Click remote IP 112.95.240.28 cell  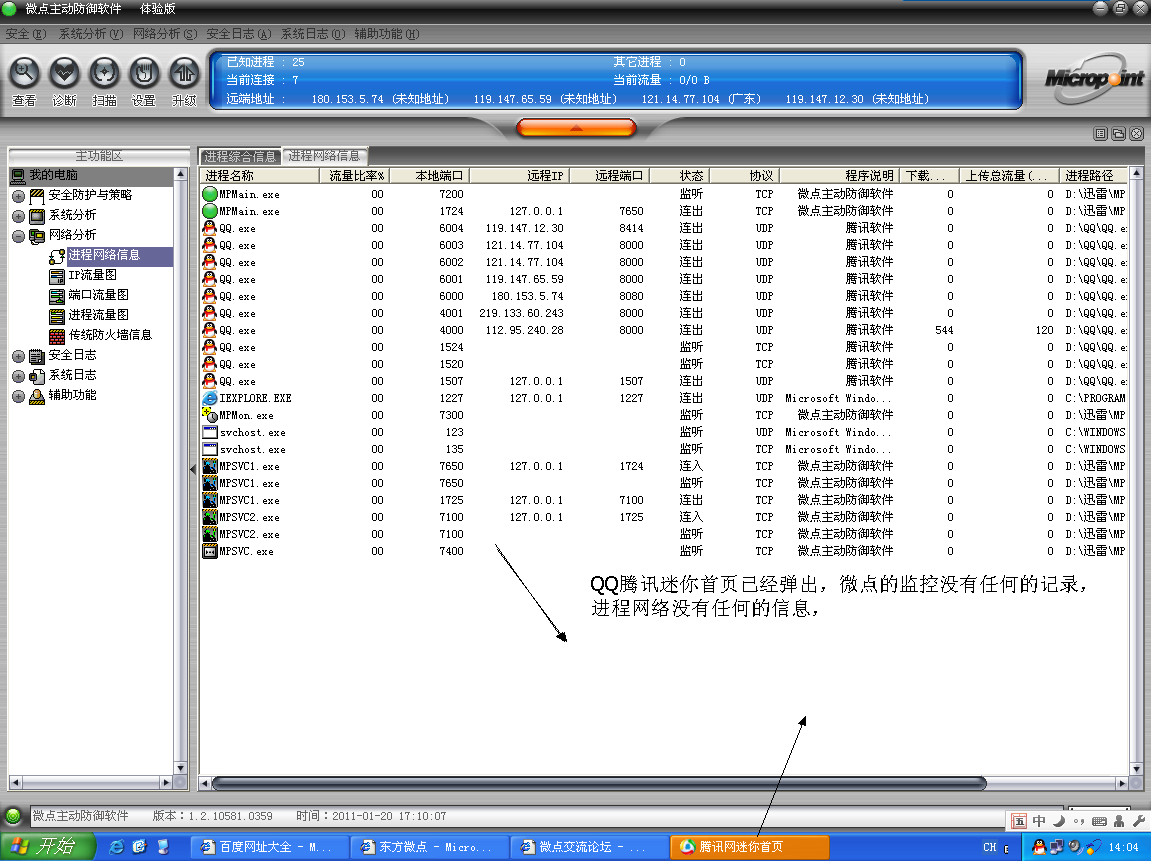pos(524,330)
